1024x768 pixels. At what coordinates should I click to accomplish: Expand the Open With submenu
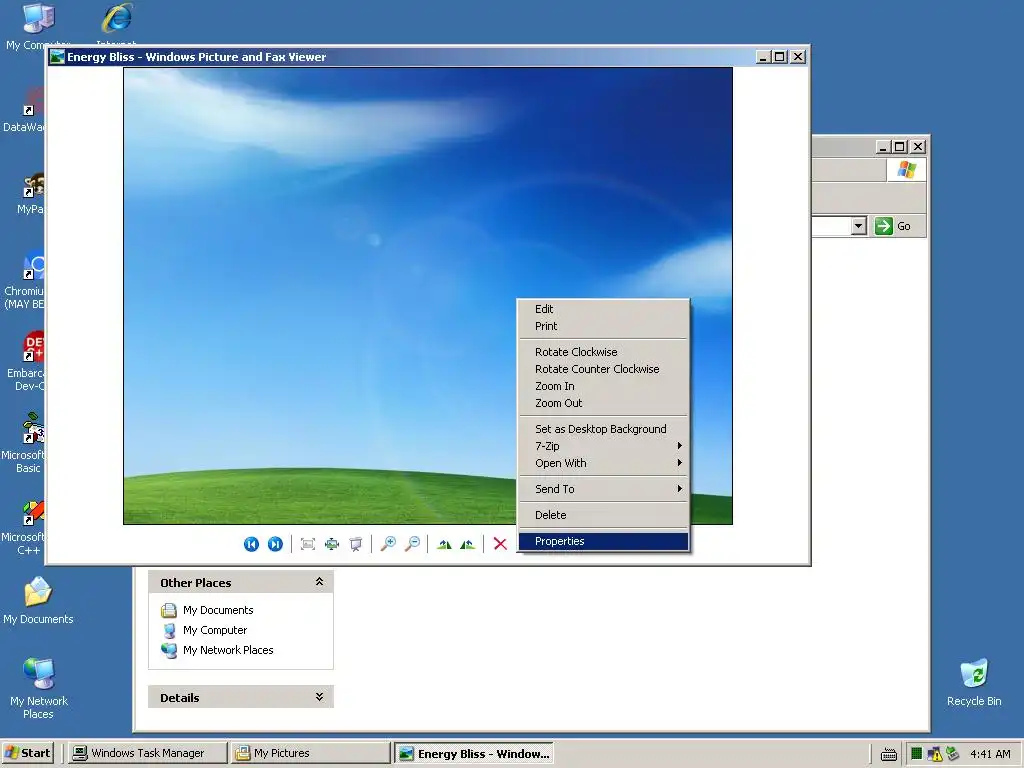603,463
